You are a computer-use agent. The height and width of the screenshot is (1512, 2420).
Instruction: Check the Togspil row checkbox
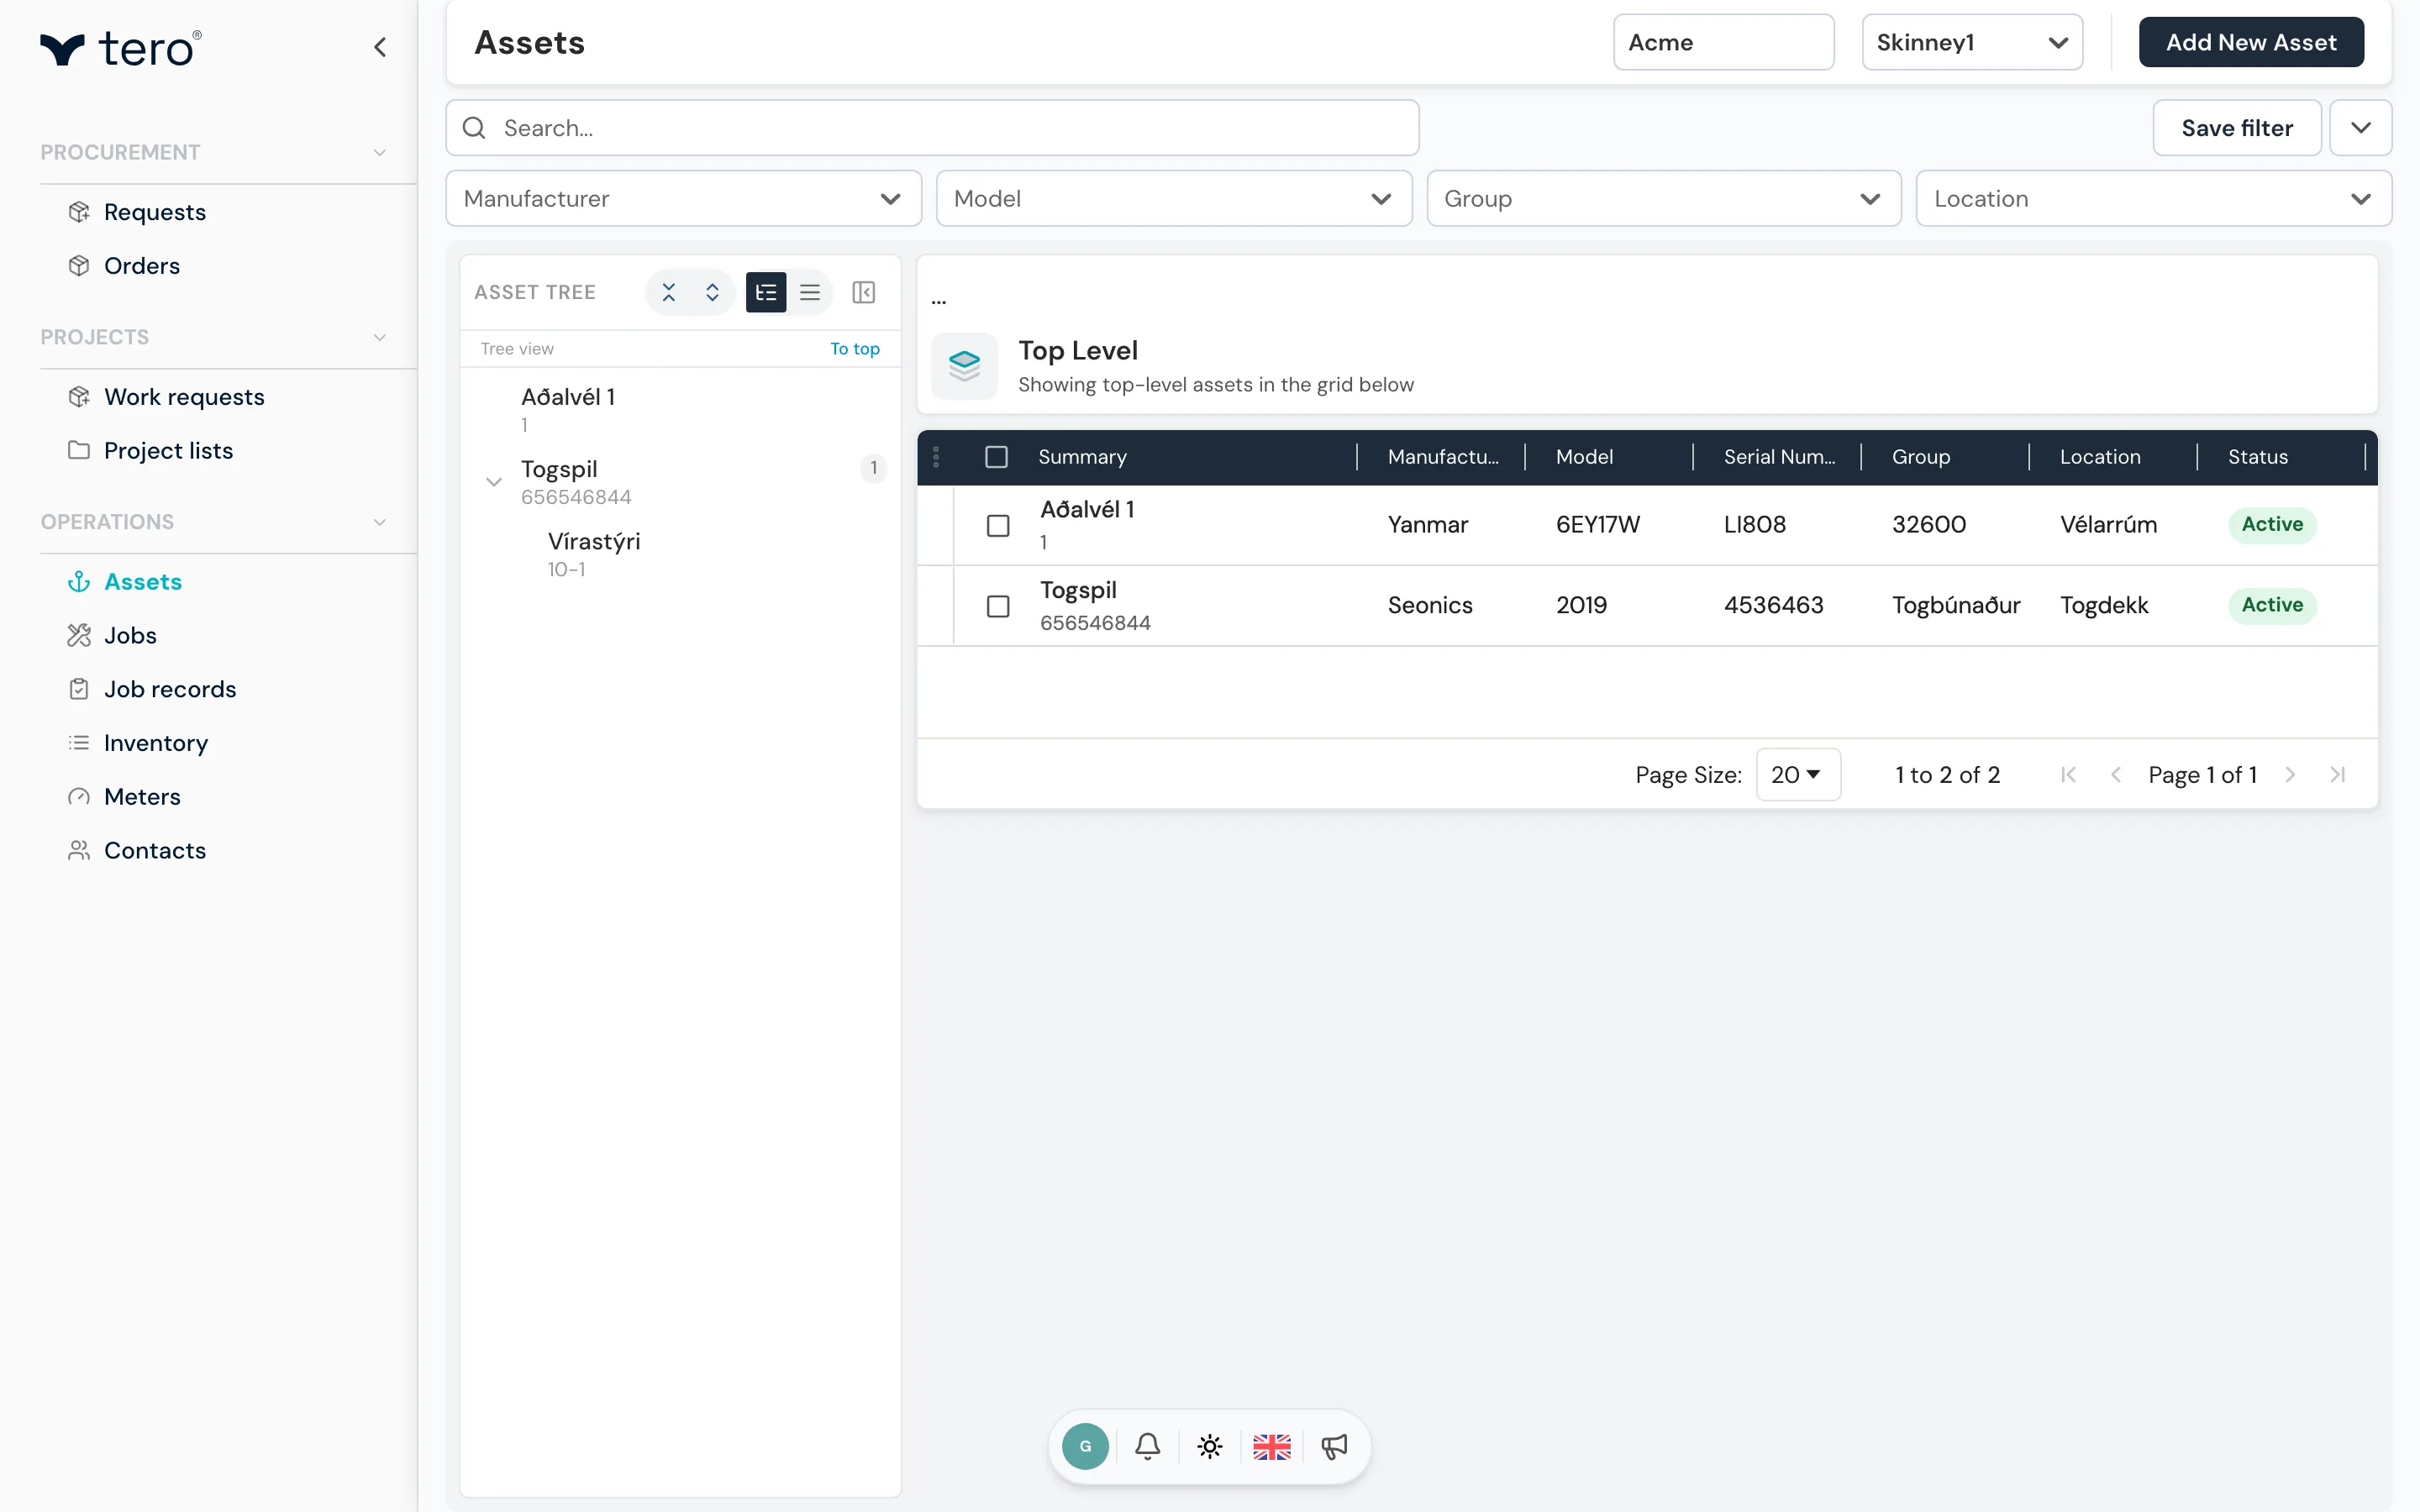998,606
